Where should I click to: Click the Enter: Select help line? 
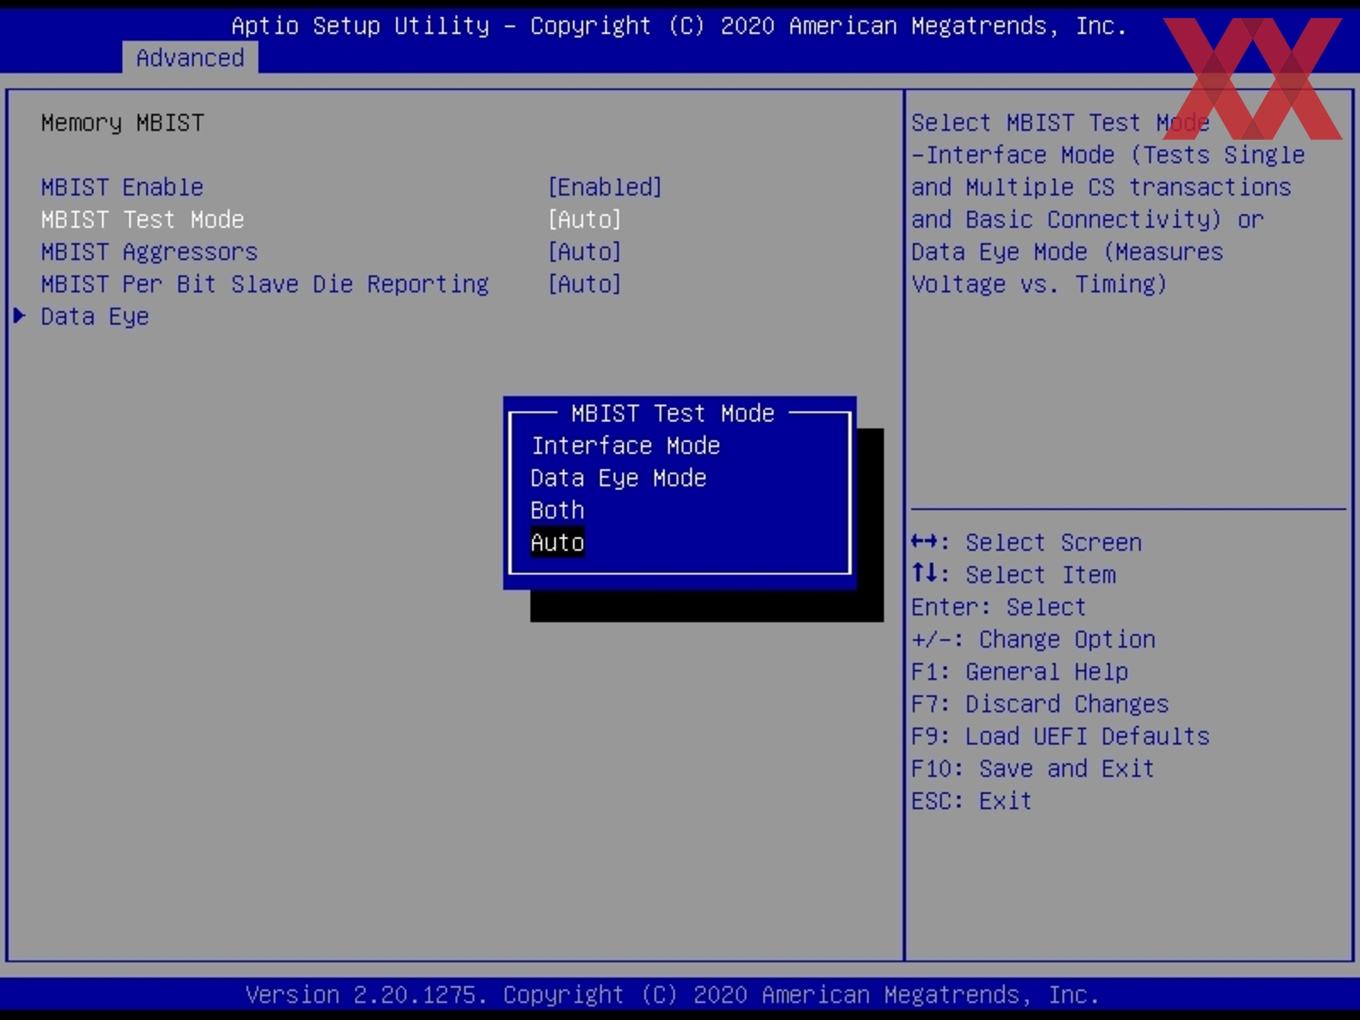[998, 607]
